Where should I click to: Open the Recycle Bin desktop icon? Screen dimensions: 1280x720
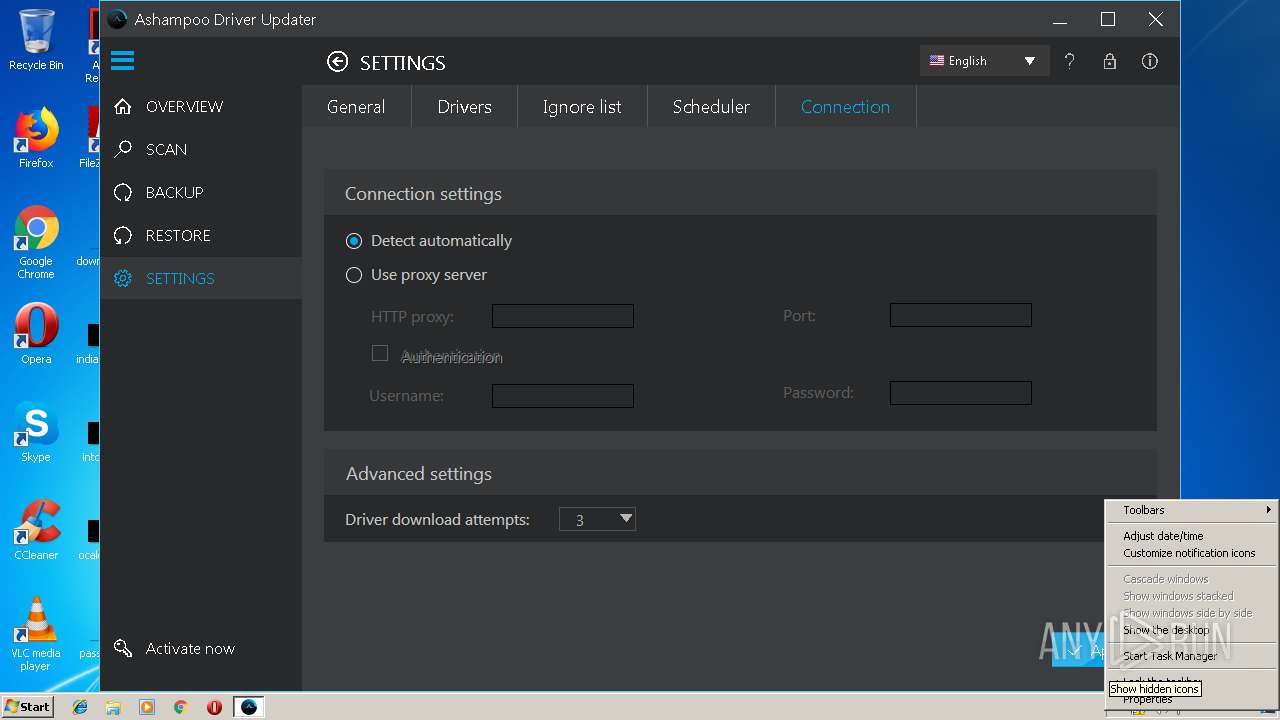pyautogui.click(x=36, y=40)
